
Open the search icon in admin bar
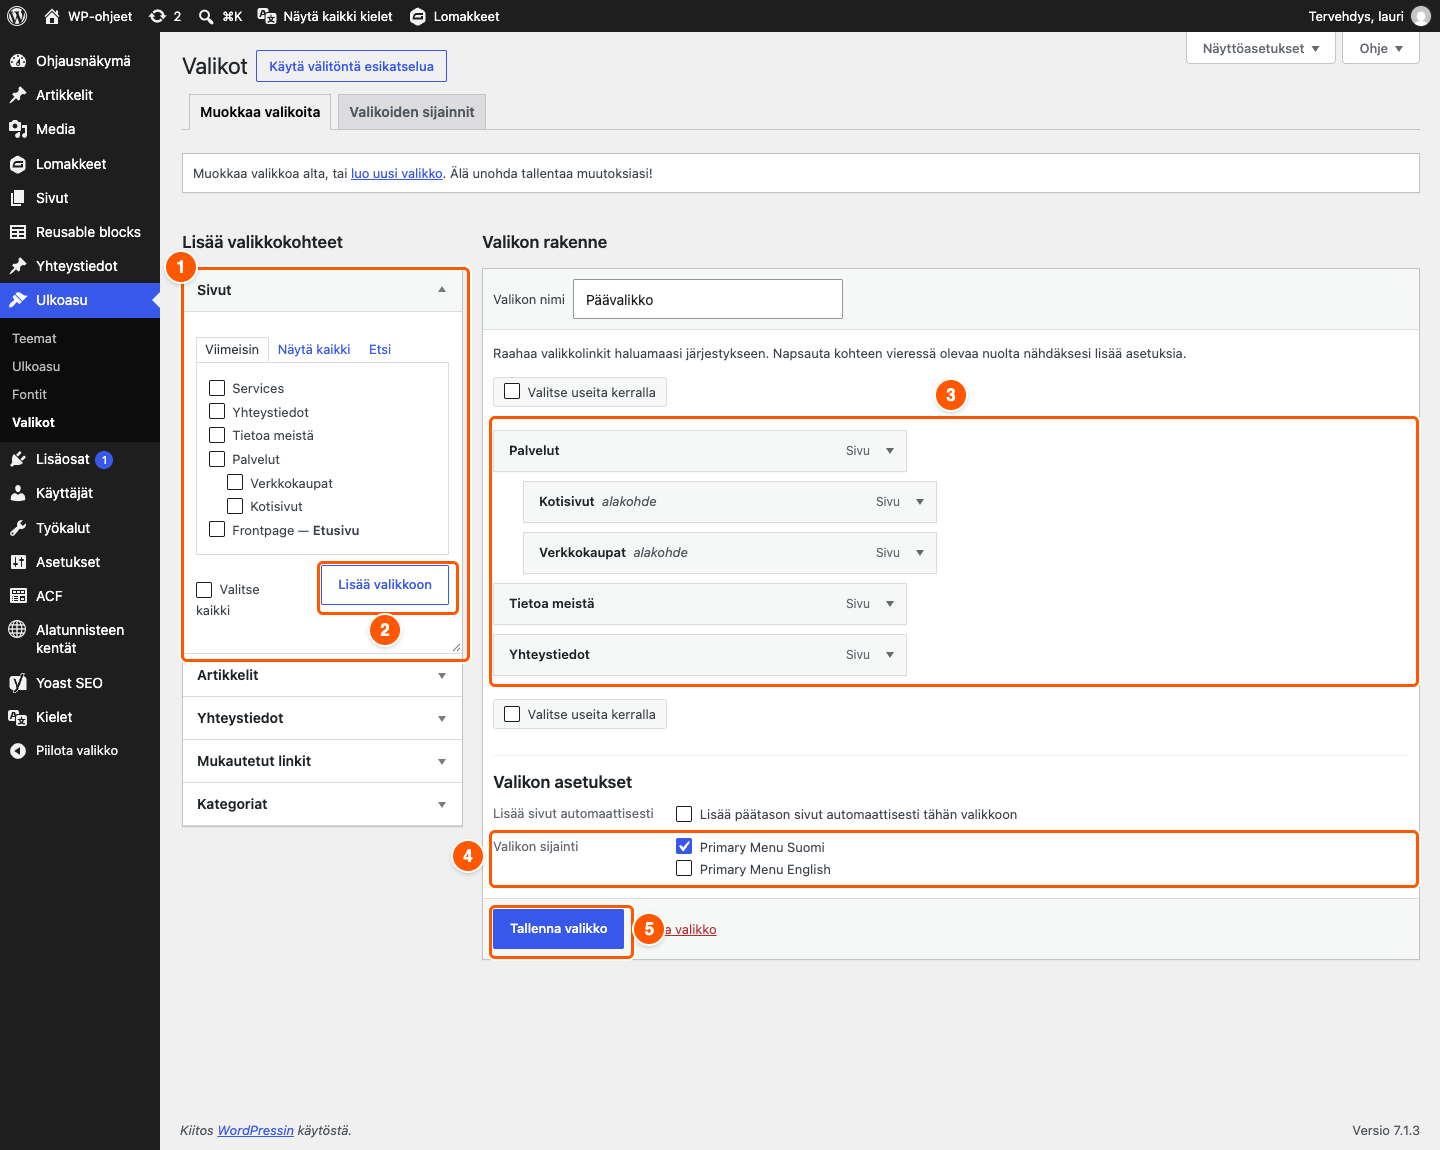(205, 16)
